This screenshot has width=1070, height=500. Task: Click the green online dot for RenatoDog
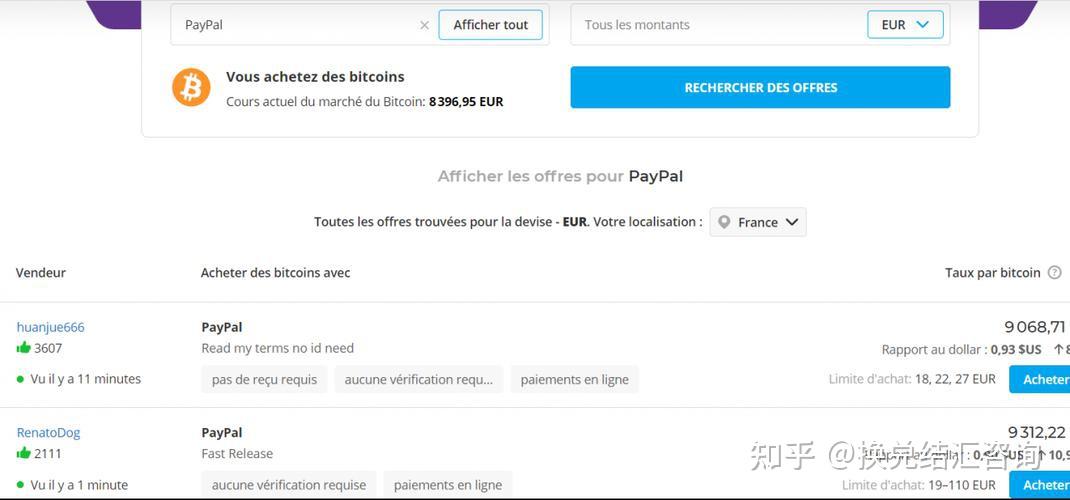20,485
